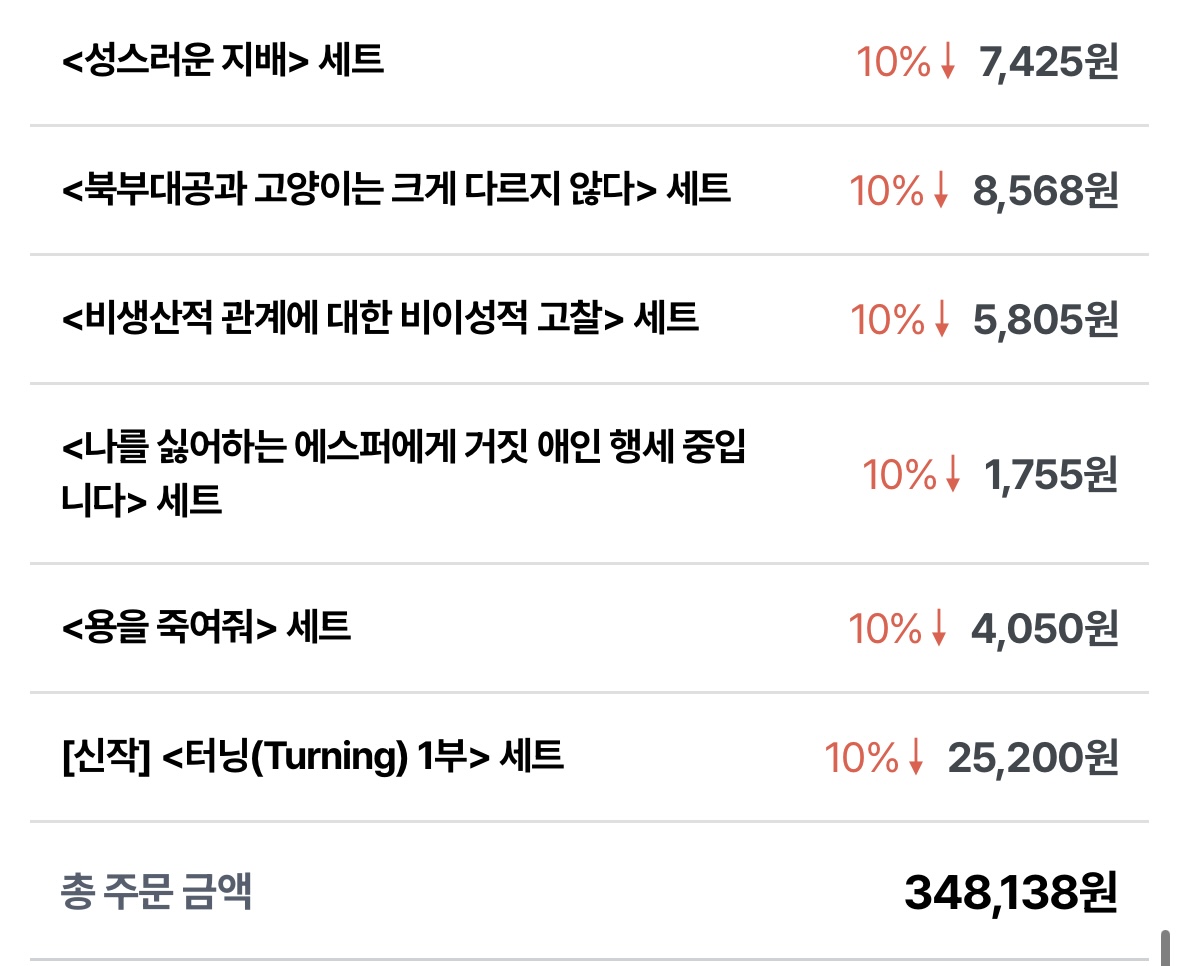Click the scrollbar thumb at right edge
Viewport: 1179px width, 966px height.
point(1164,948)
